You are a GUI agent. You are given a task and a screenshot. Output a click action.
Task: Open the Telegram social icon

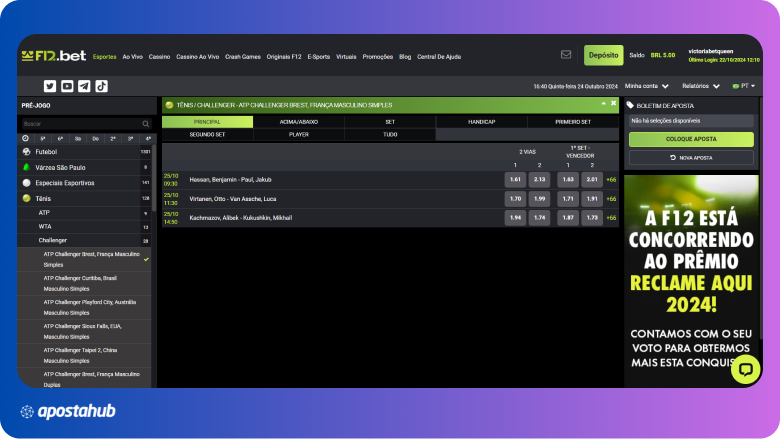pos(85,86)
